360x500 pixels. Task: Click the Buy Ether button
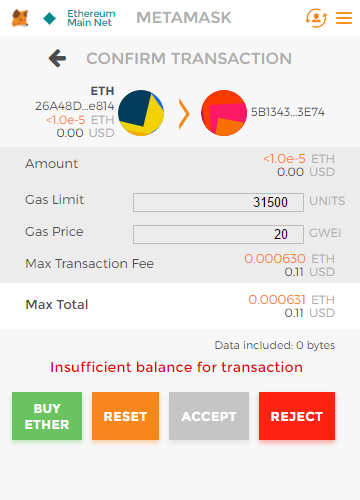(x=47, y=416)
